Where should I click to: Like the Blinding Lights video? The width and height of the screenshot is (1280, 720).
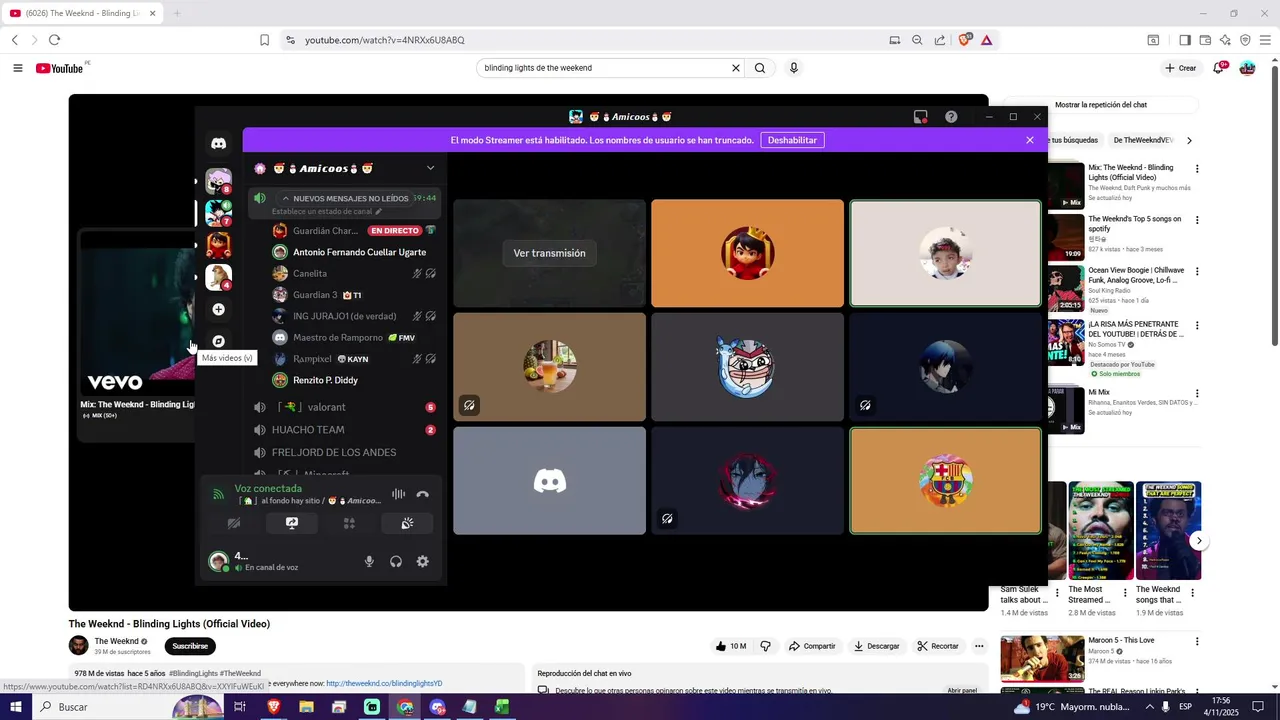[x=731, y=646]
